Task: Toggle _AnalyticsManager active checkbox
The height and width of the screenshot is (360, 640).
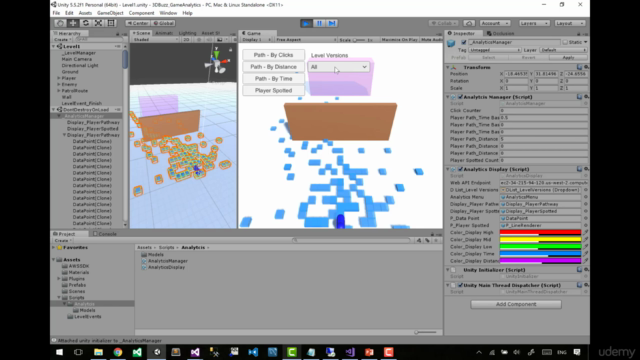Action: [464, 42]
